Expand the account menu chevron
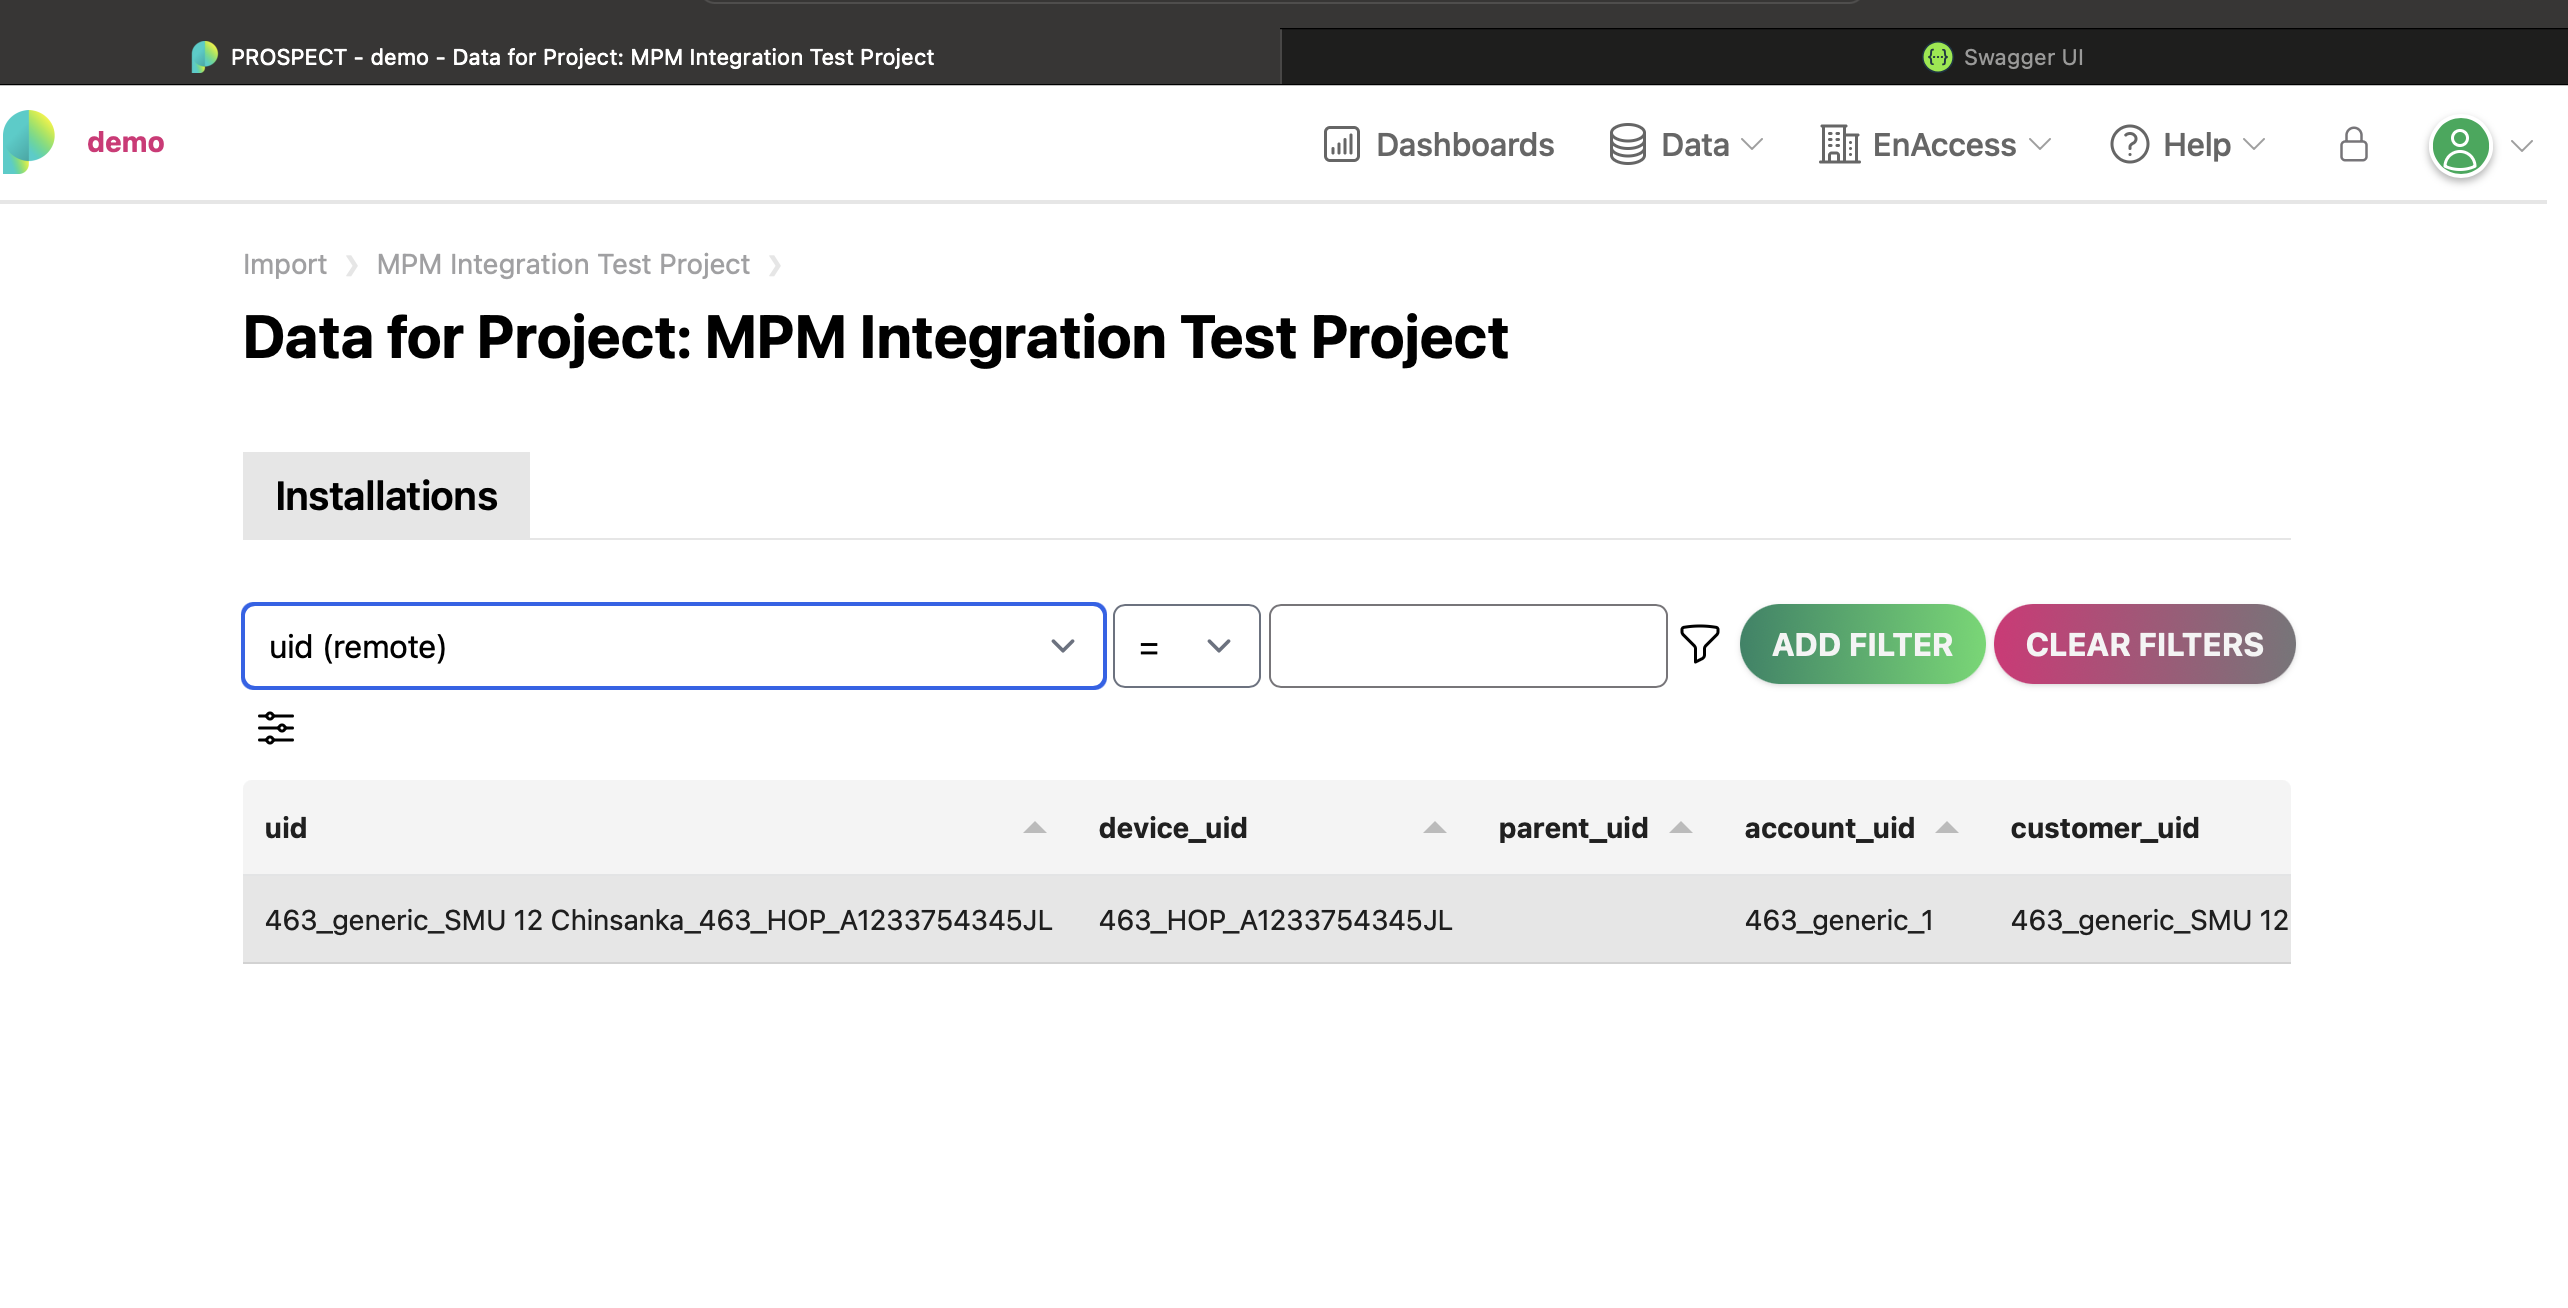 point(2518,145)
